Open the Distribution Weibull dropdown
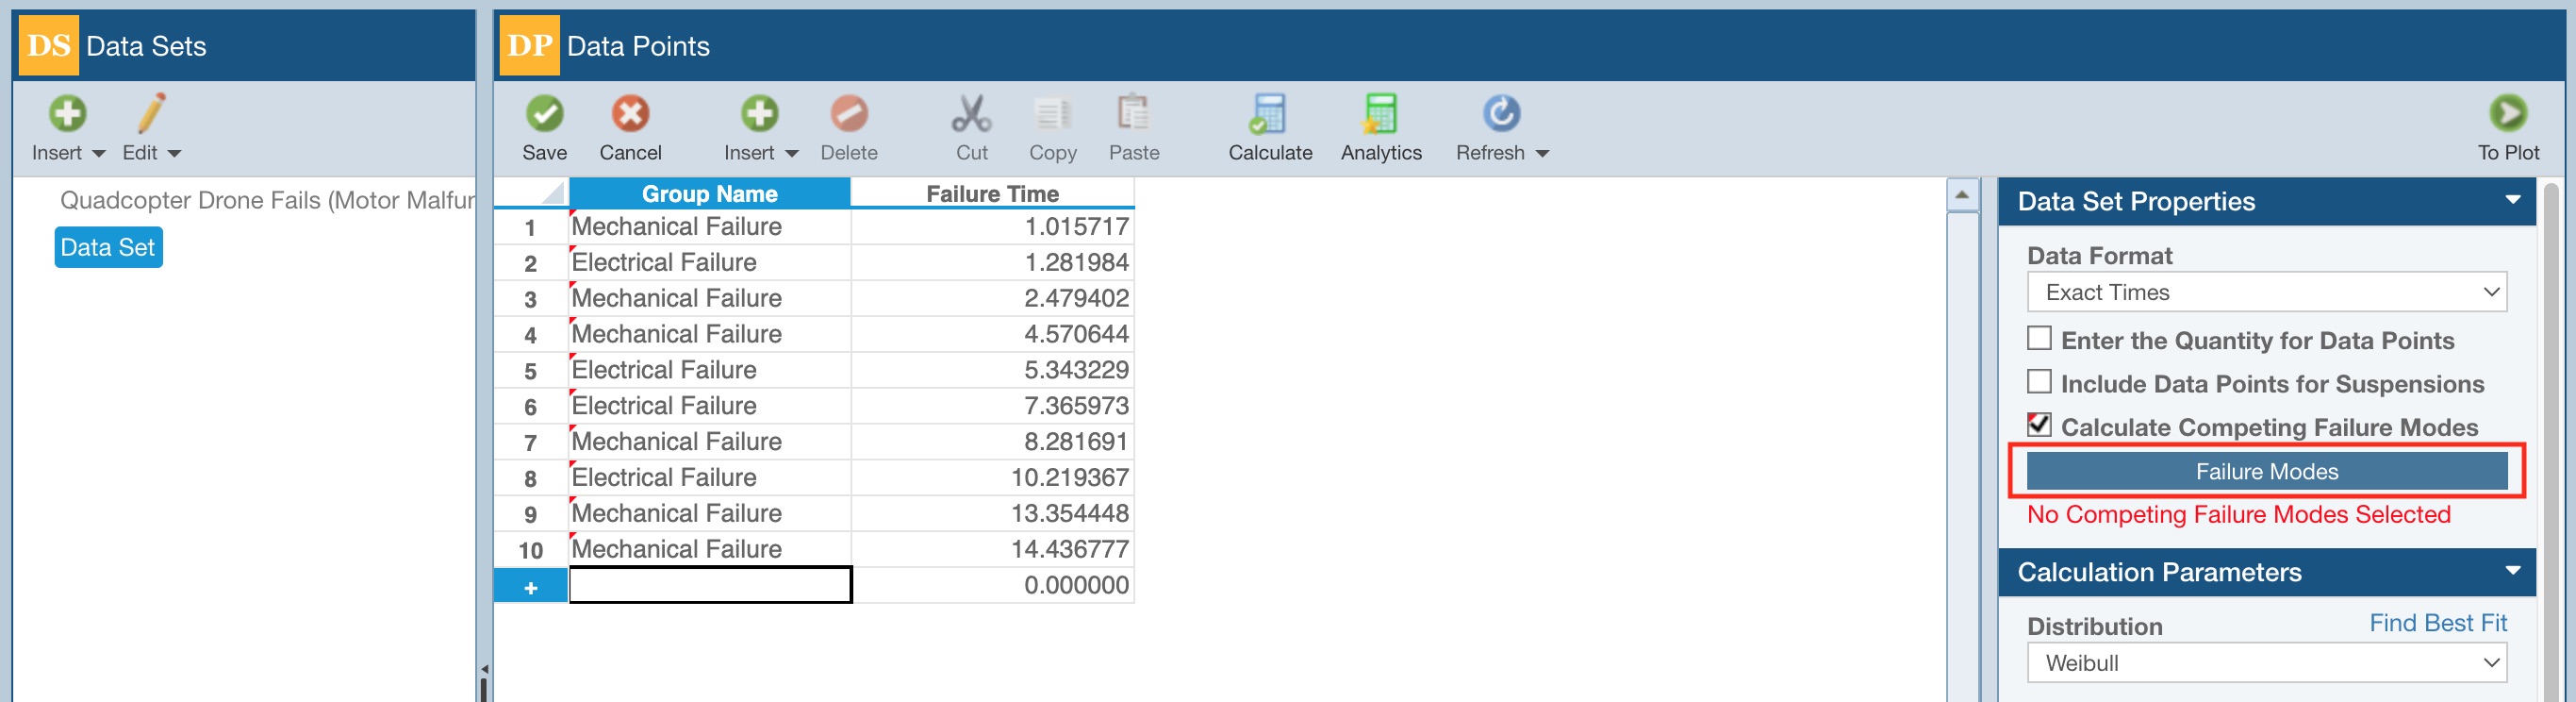This screenshot has width=2576, height=702. click(2266, 663)
